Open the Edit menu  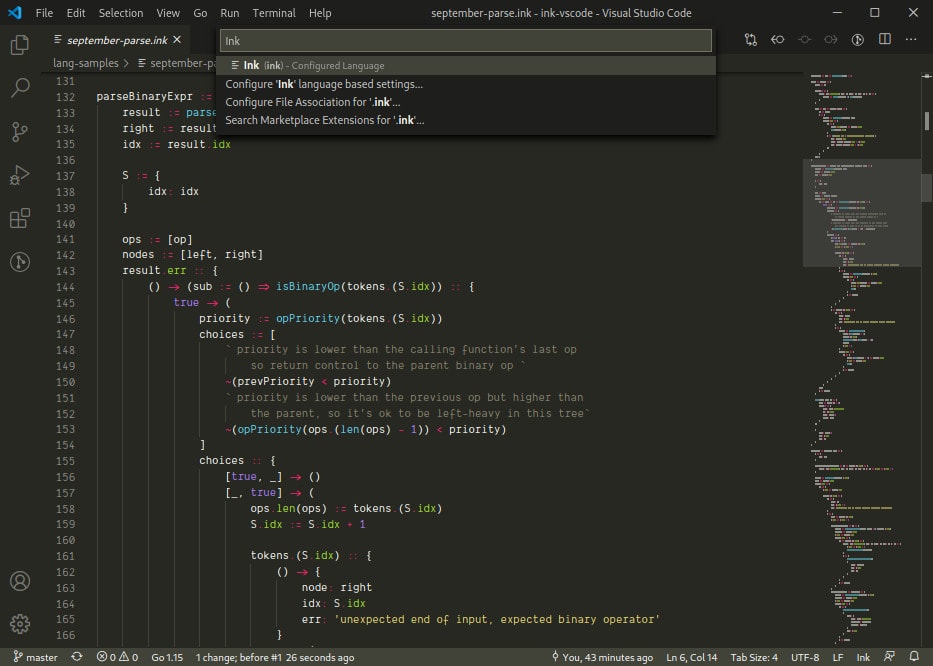coord(76,13)
